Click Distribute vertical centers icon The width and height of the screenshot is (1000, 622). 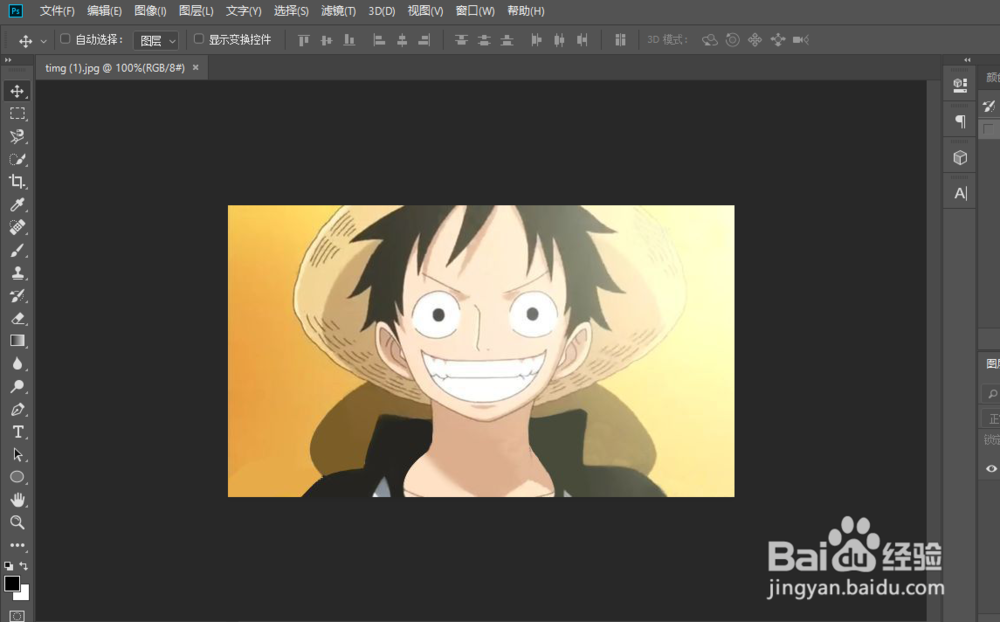tap(484, 40)
